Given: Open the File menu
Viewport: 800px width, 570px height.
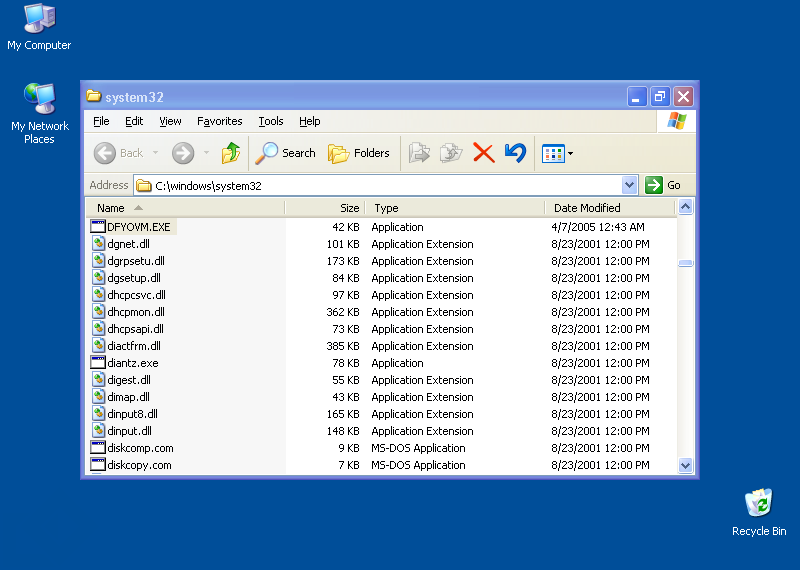Looking at the screenshot, I should click(x=101, y=121).
